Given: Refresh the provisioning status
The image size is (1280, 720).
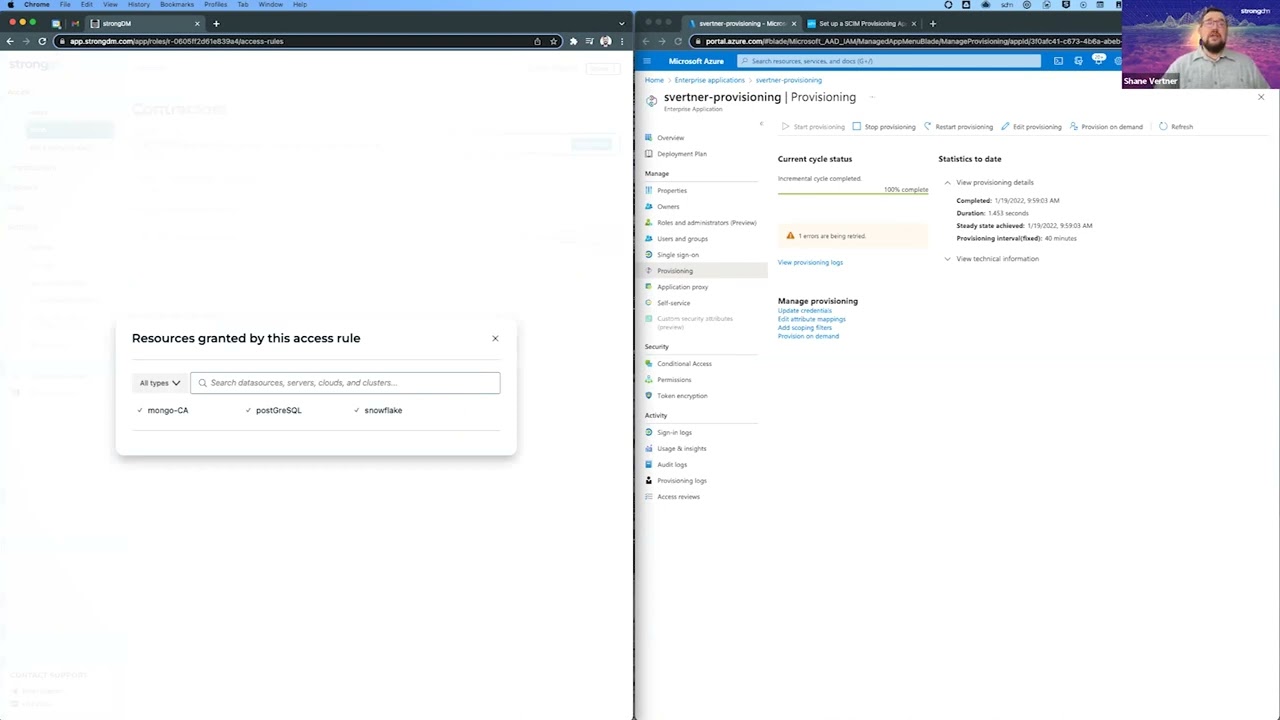Looking at the screenshot, I should [x=1176, y=127].
